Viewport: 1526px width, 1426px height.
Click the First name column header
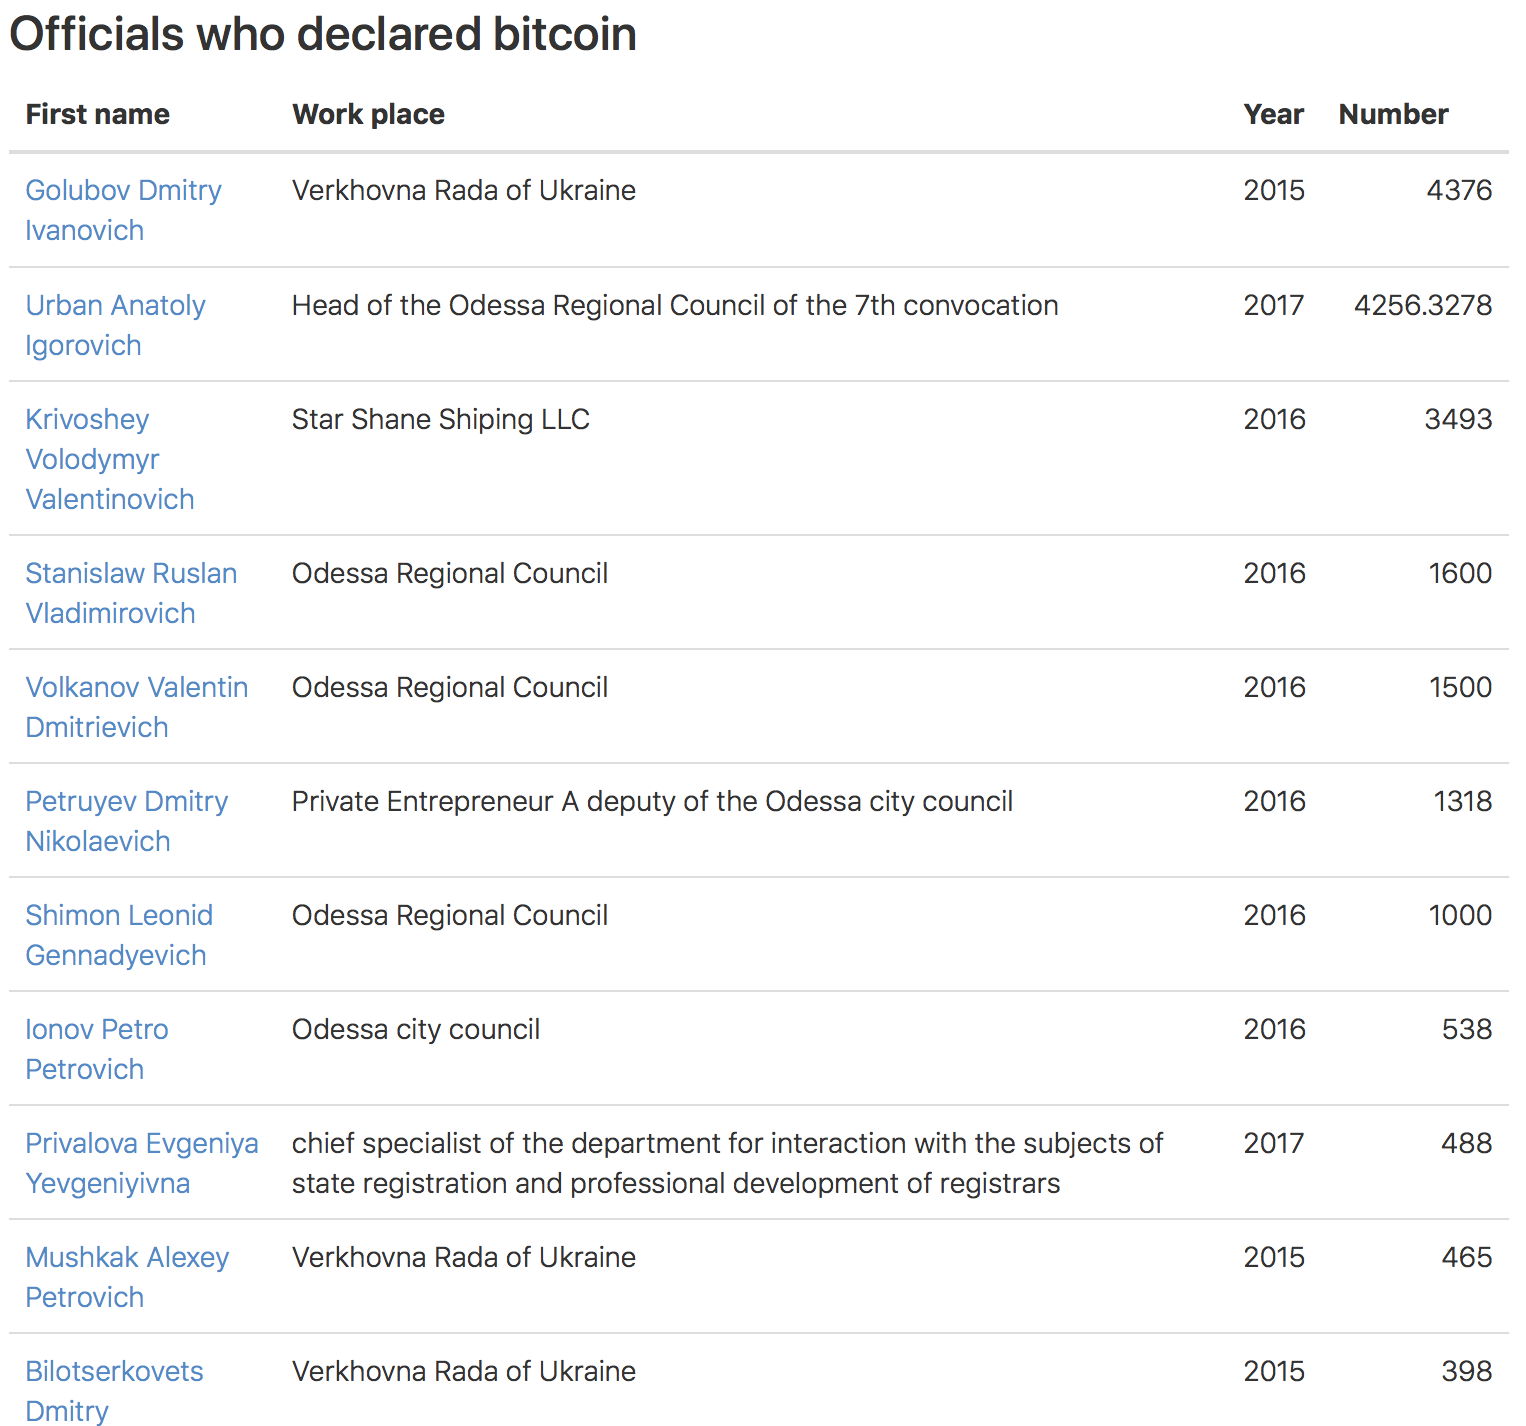click(x=98, y=114)
